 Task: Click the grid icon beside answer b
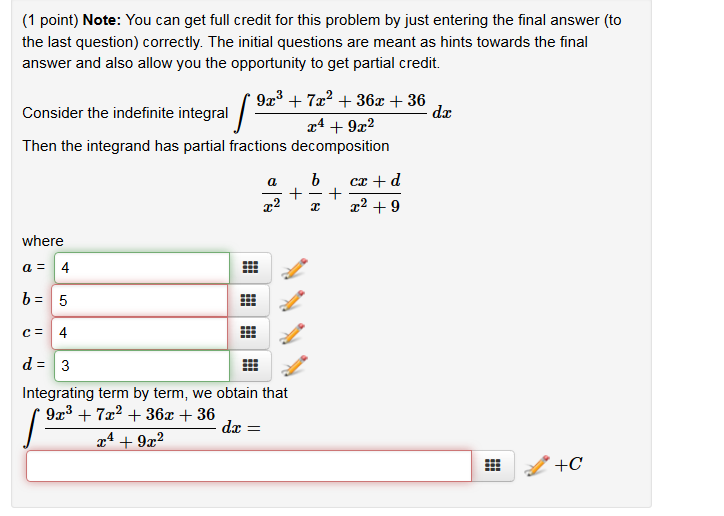250,301
